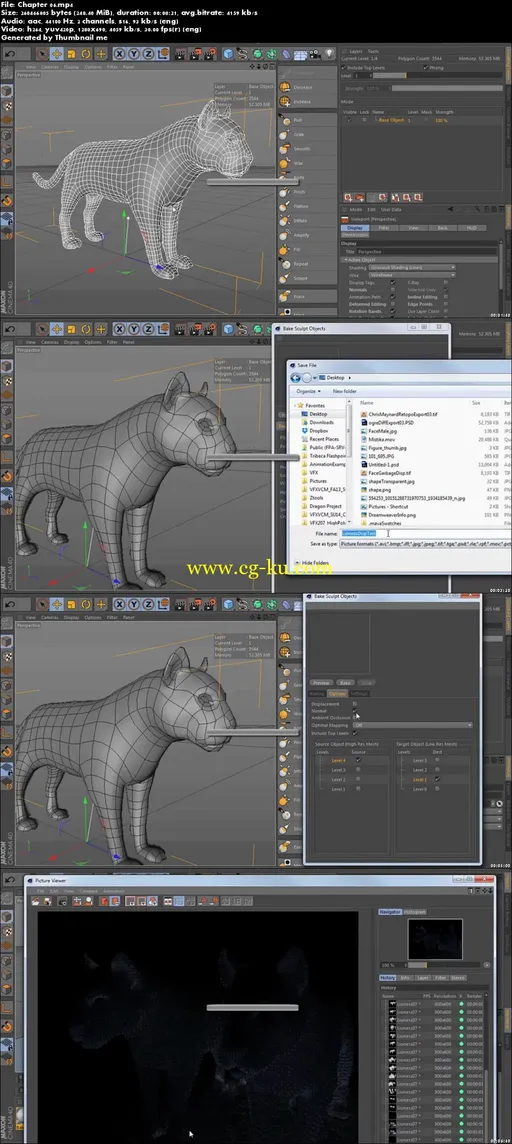
Task: Switch to the Filter tab in the Viewport attributes
Action: [x=384, y=228]
